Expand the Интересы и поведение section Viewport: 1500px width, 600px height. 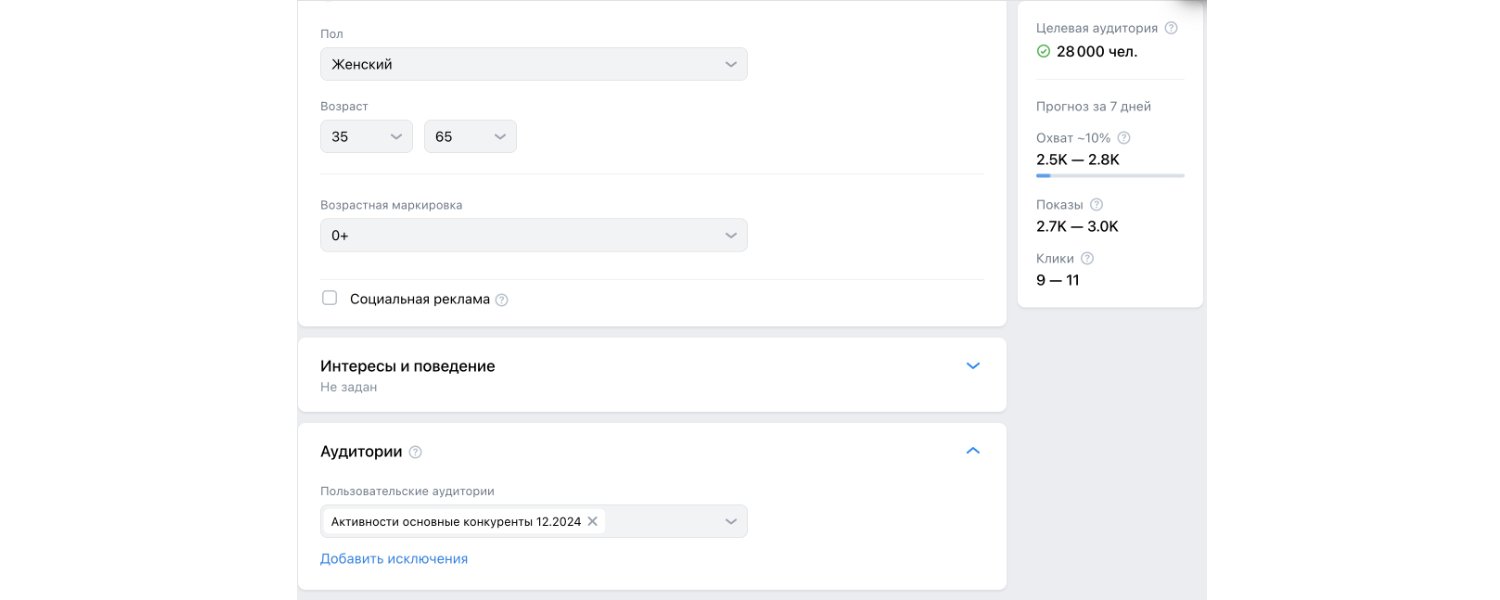(973, 366)
